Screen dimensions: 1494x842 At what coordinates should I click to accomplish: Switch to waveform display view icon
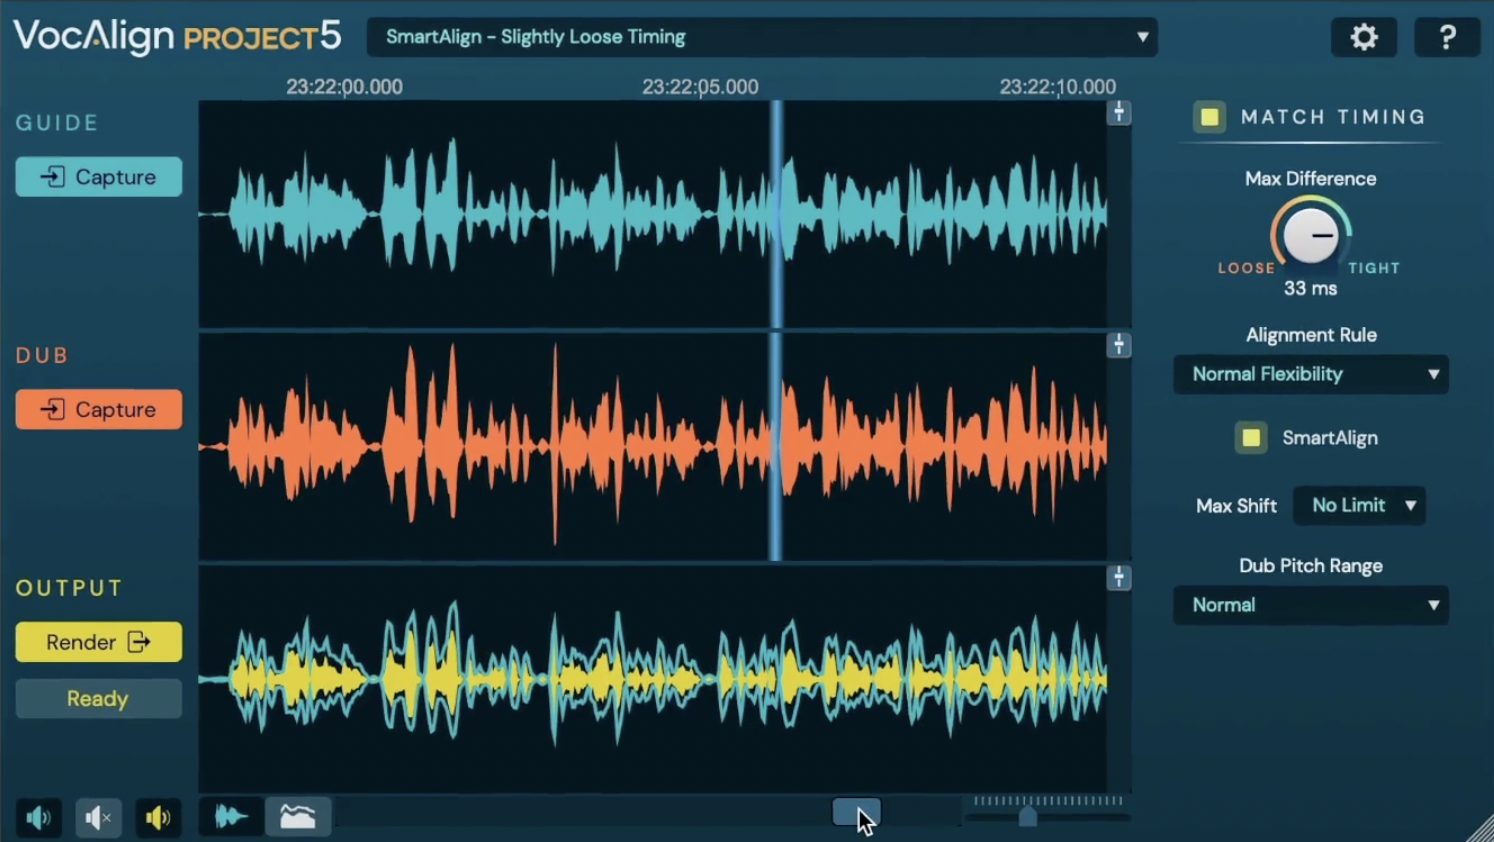231,817
